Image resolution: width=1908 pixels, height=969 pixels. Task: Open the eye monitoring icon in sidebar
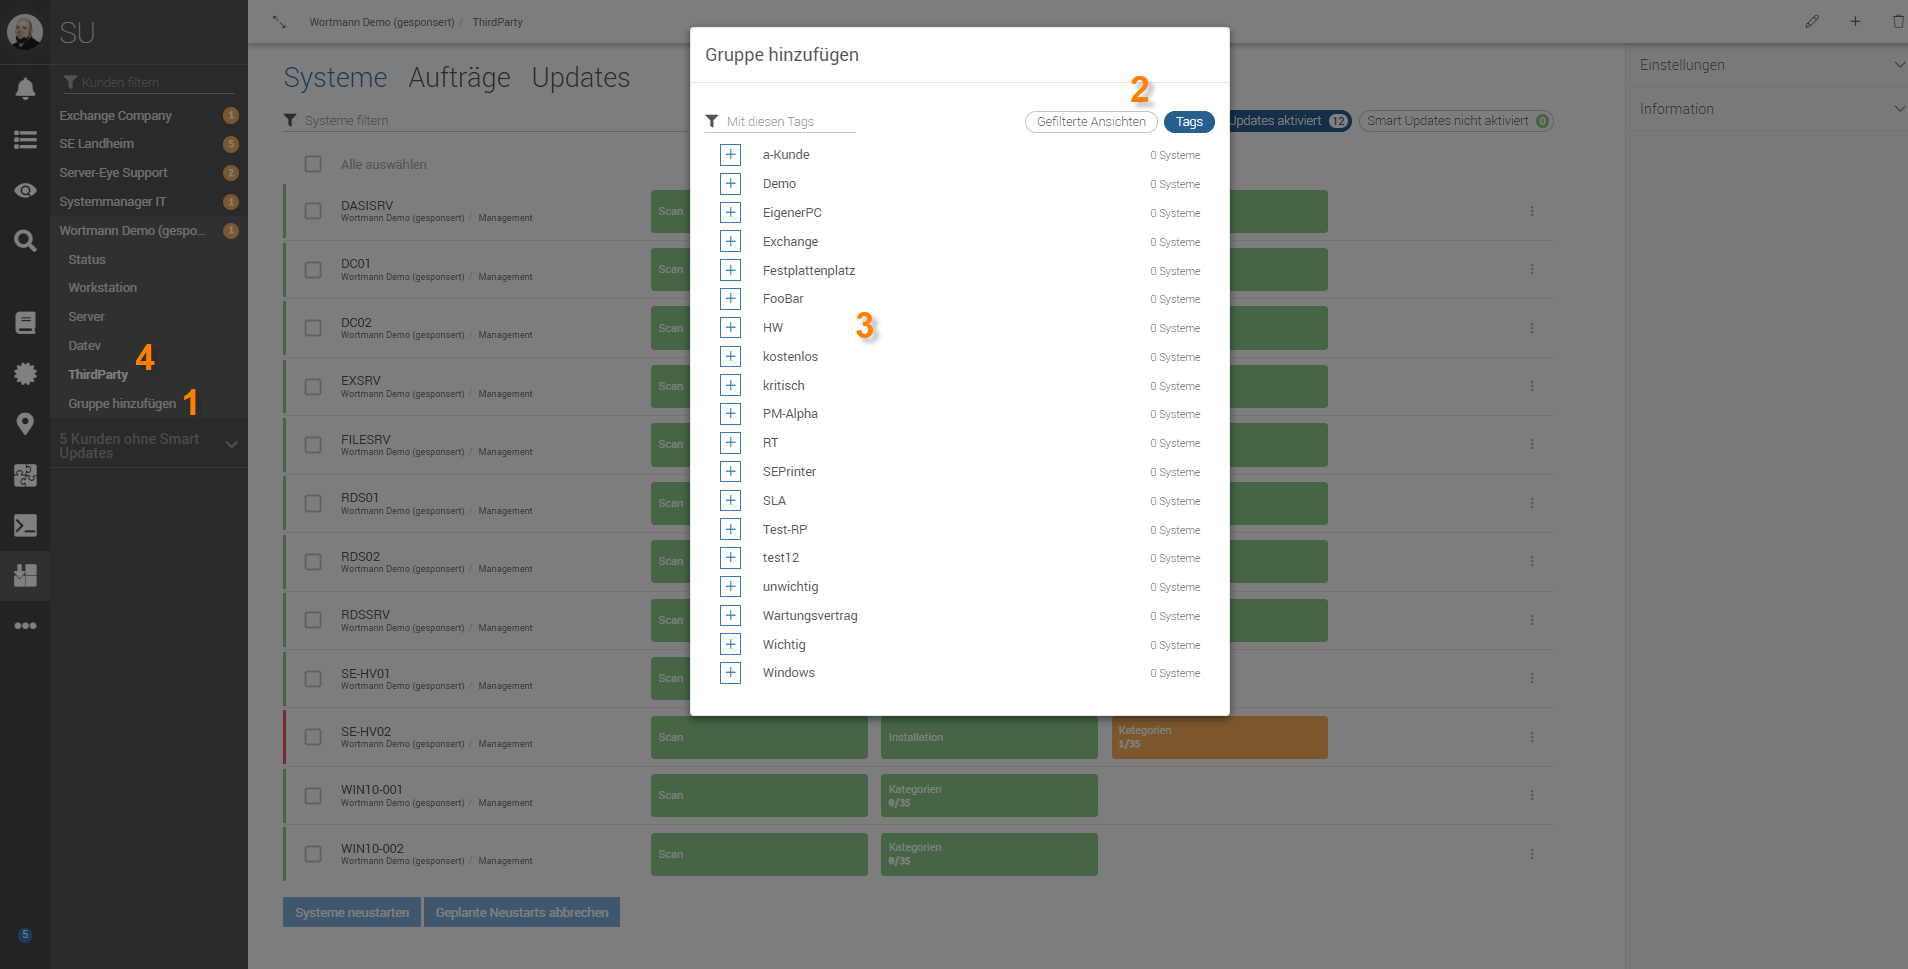point(25,190)
